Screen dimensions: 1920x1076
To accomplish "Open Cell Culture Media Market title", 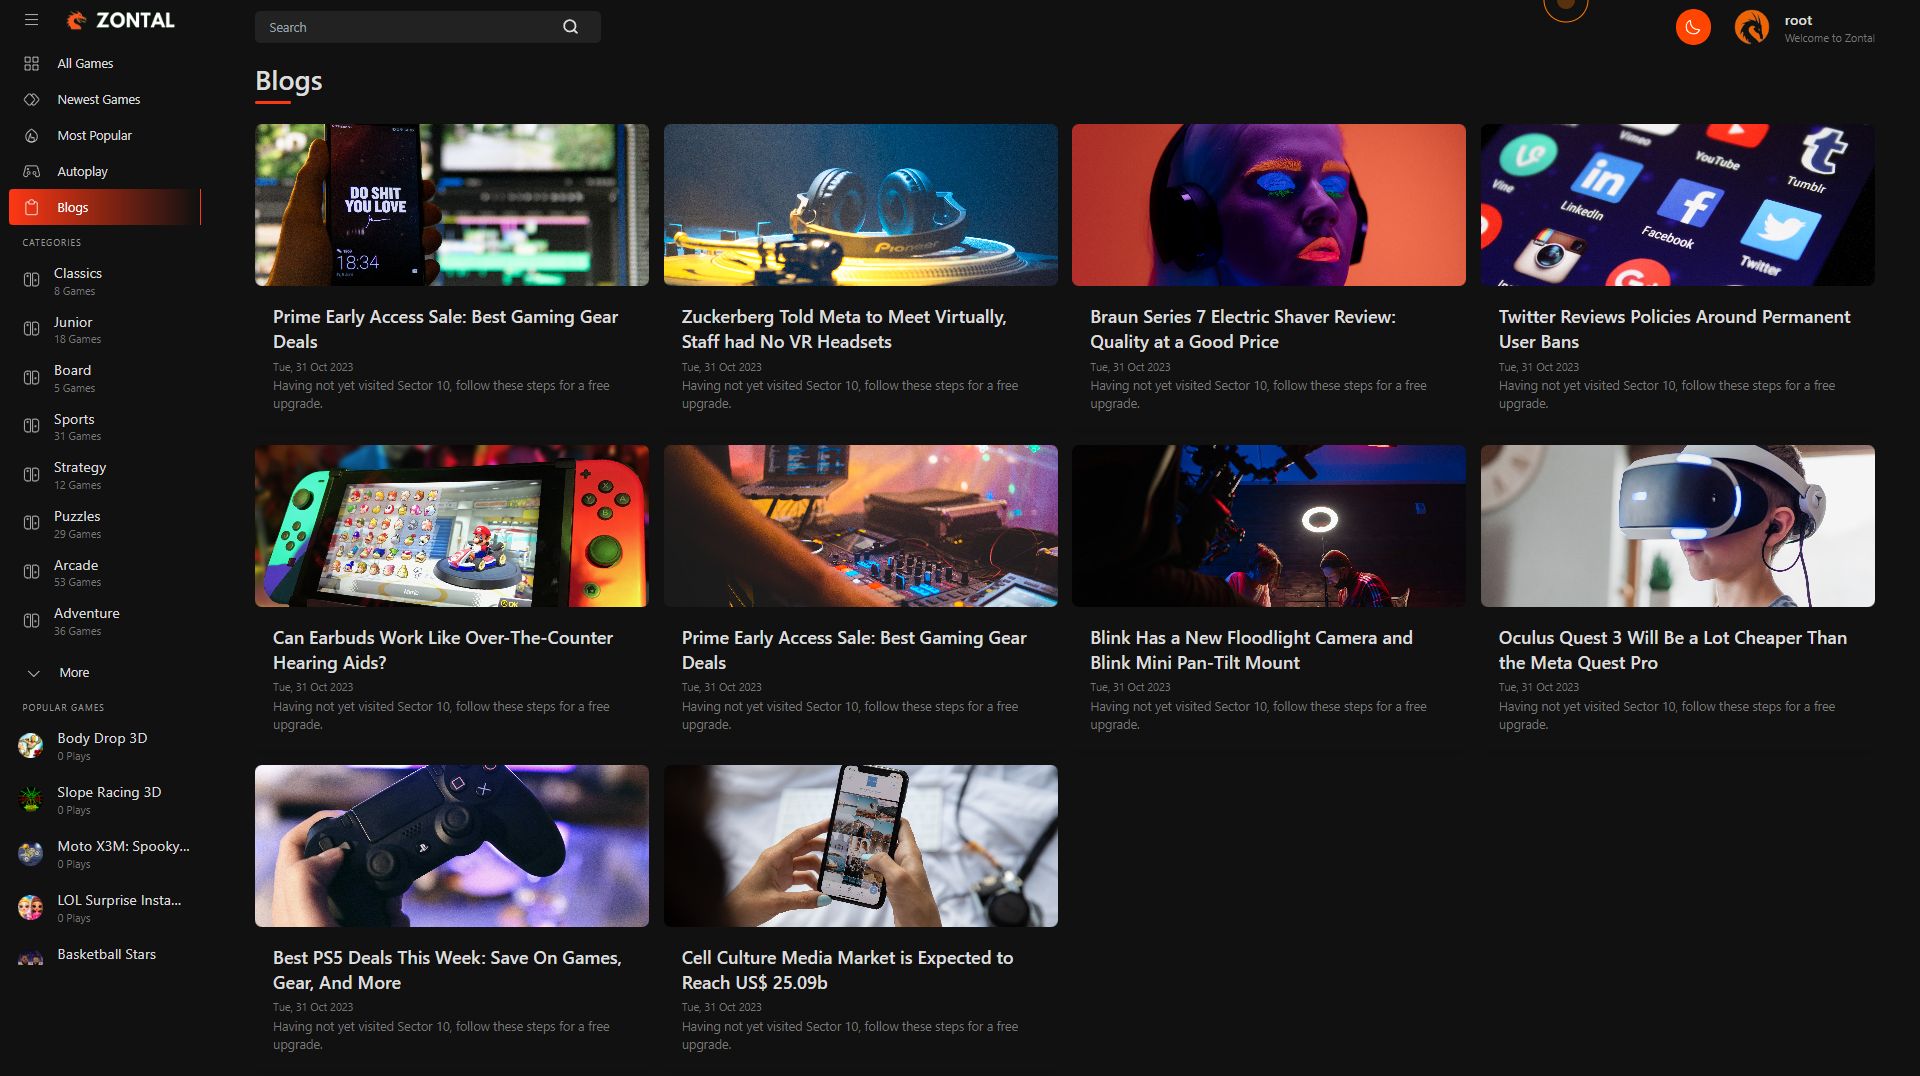I will coord(847,970).
